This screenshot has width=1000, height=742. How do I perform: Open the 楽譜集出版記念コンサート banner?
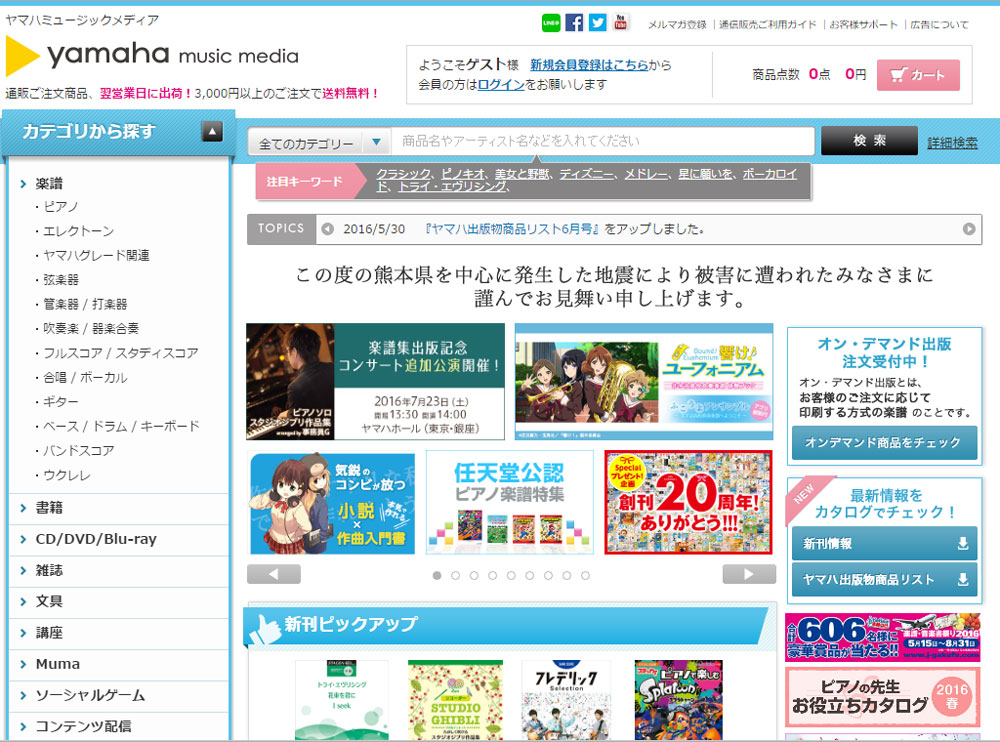[x=376, y=382]
